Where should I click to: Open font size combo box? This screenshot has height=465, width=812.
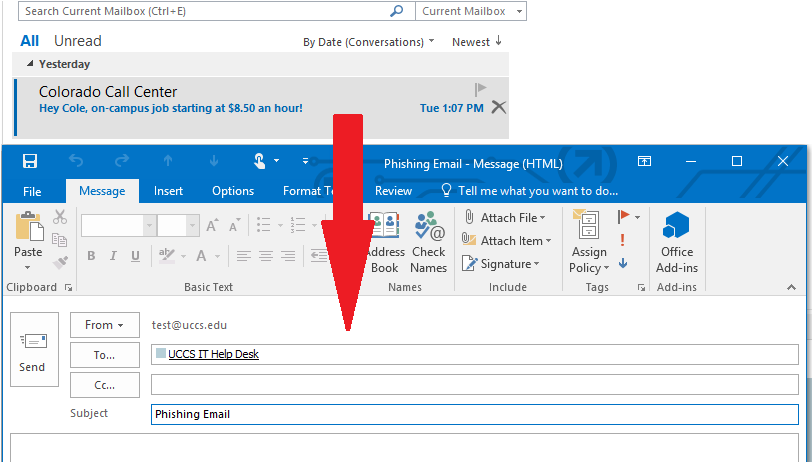(x=178, y=225)
